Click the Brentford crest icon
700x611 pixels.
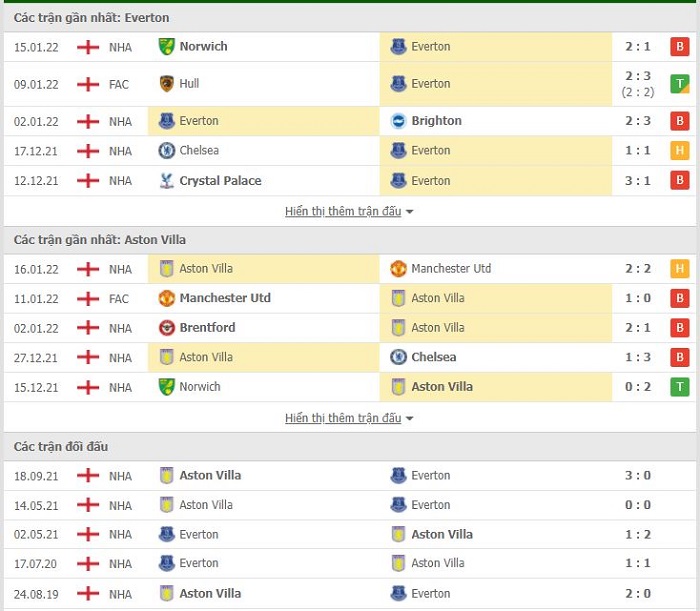pyautogui.click(x=167, y=328)
